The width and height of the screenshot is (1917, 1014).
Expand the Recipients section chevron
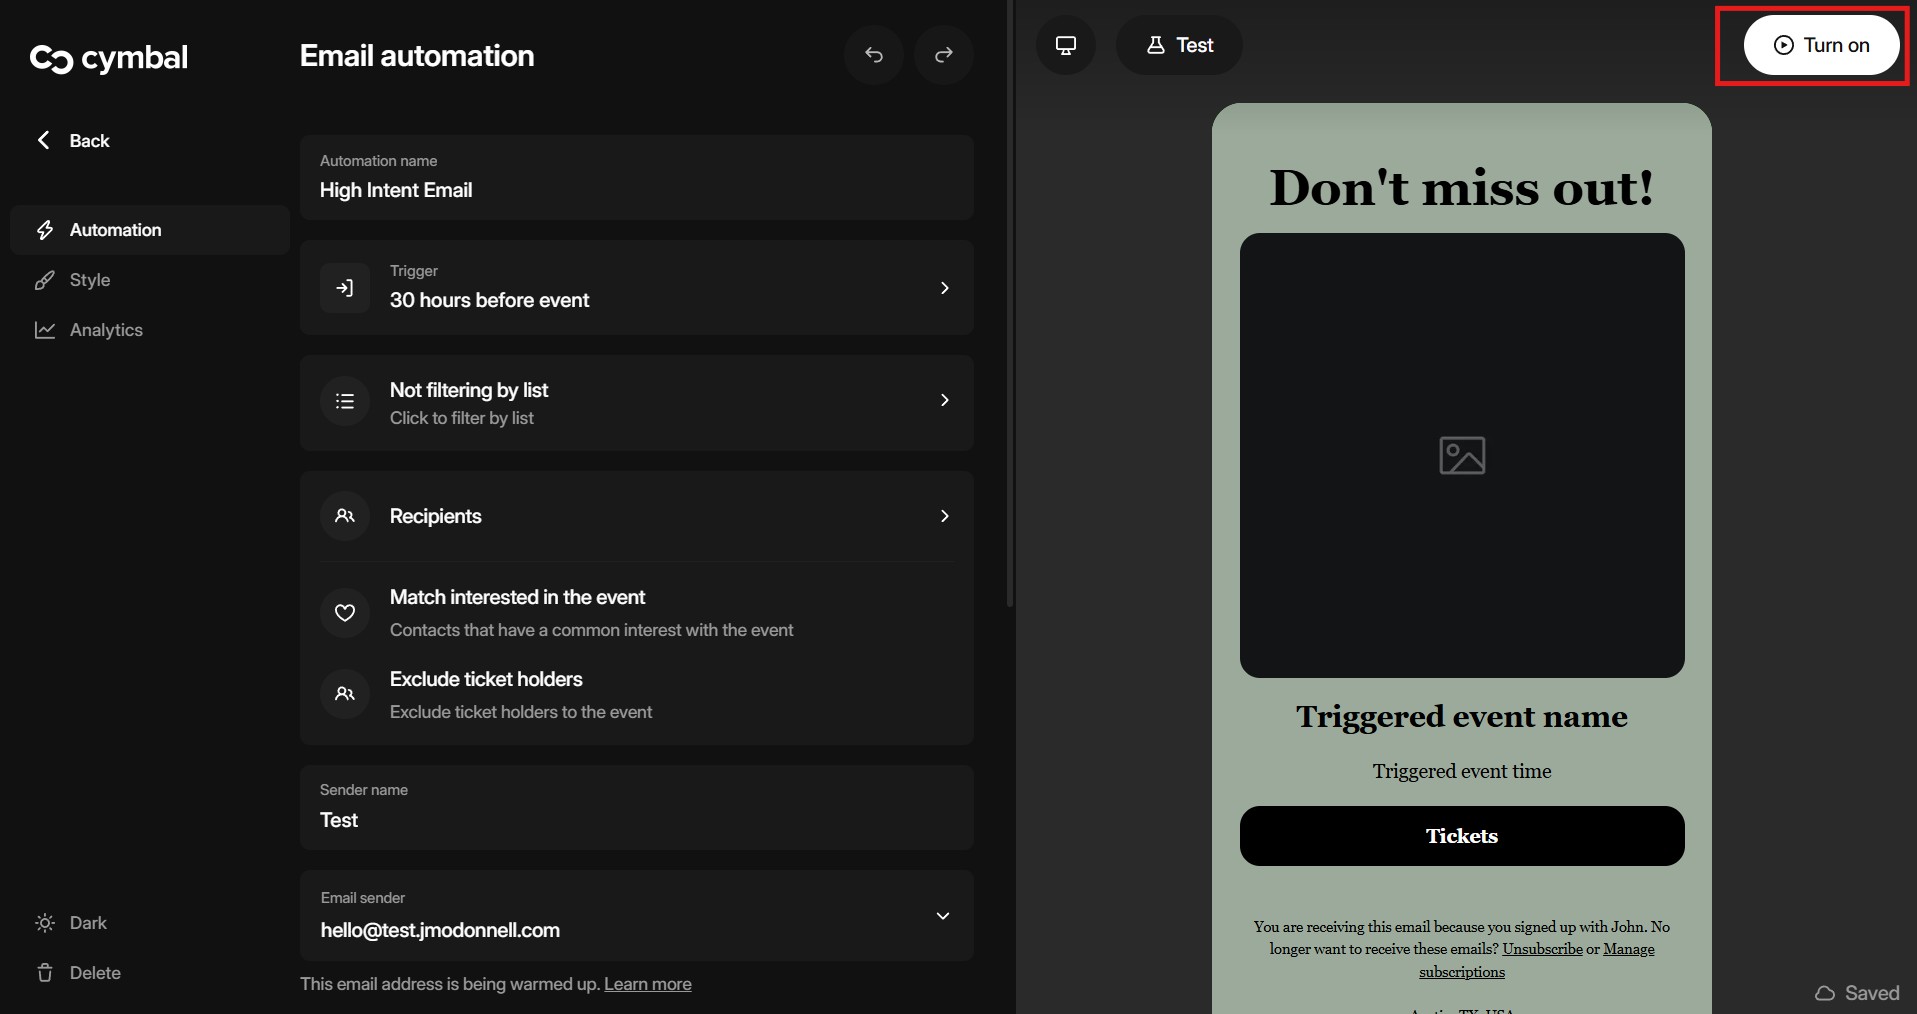[x=944, y=516]
